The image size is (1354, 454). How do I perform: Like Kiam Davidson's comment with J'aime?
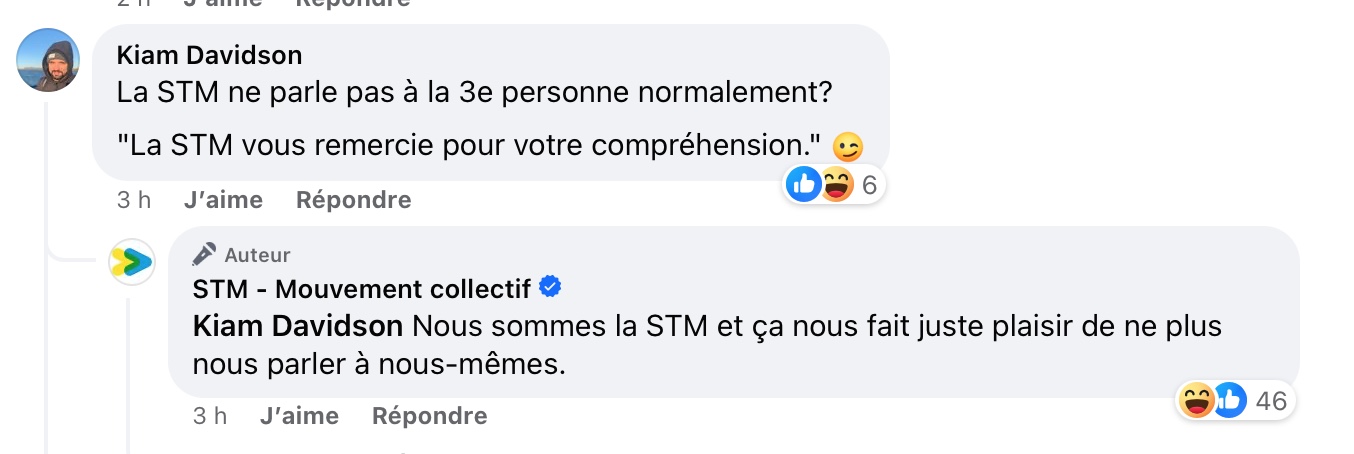tap(223, 200)
